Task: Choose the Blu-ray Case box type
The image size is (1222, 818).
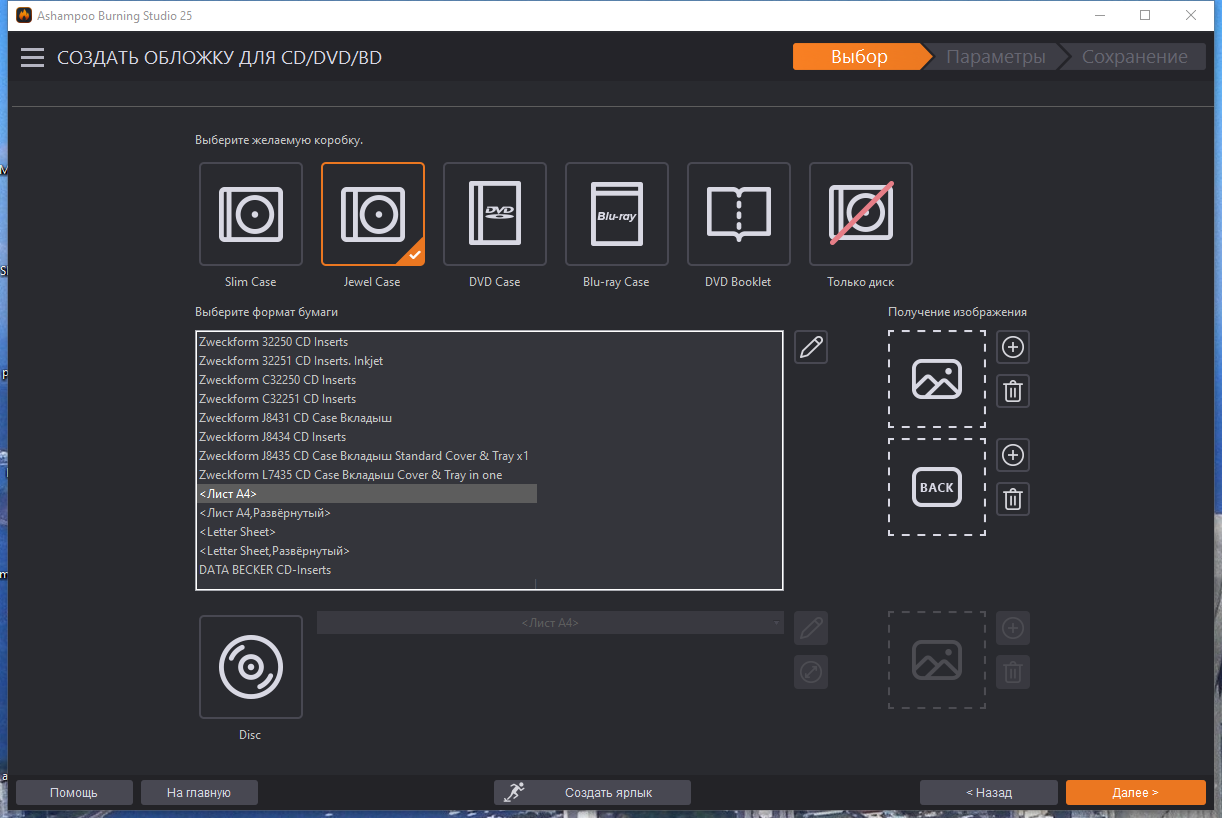Action: coord(616,214)
